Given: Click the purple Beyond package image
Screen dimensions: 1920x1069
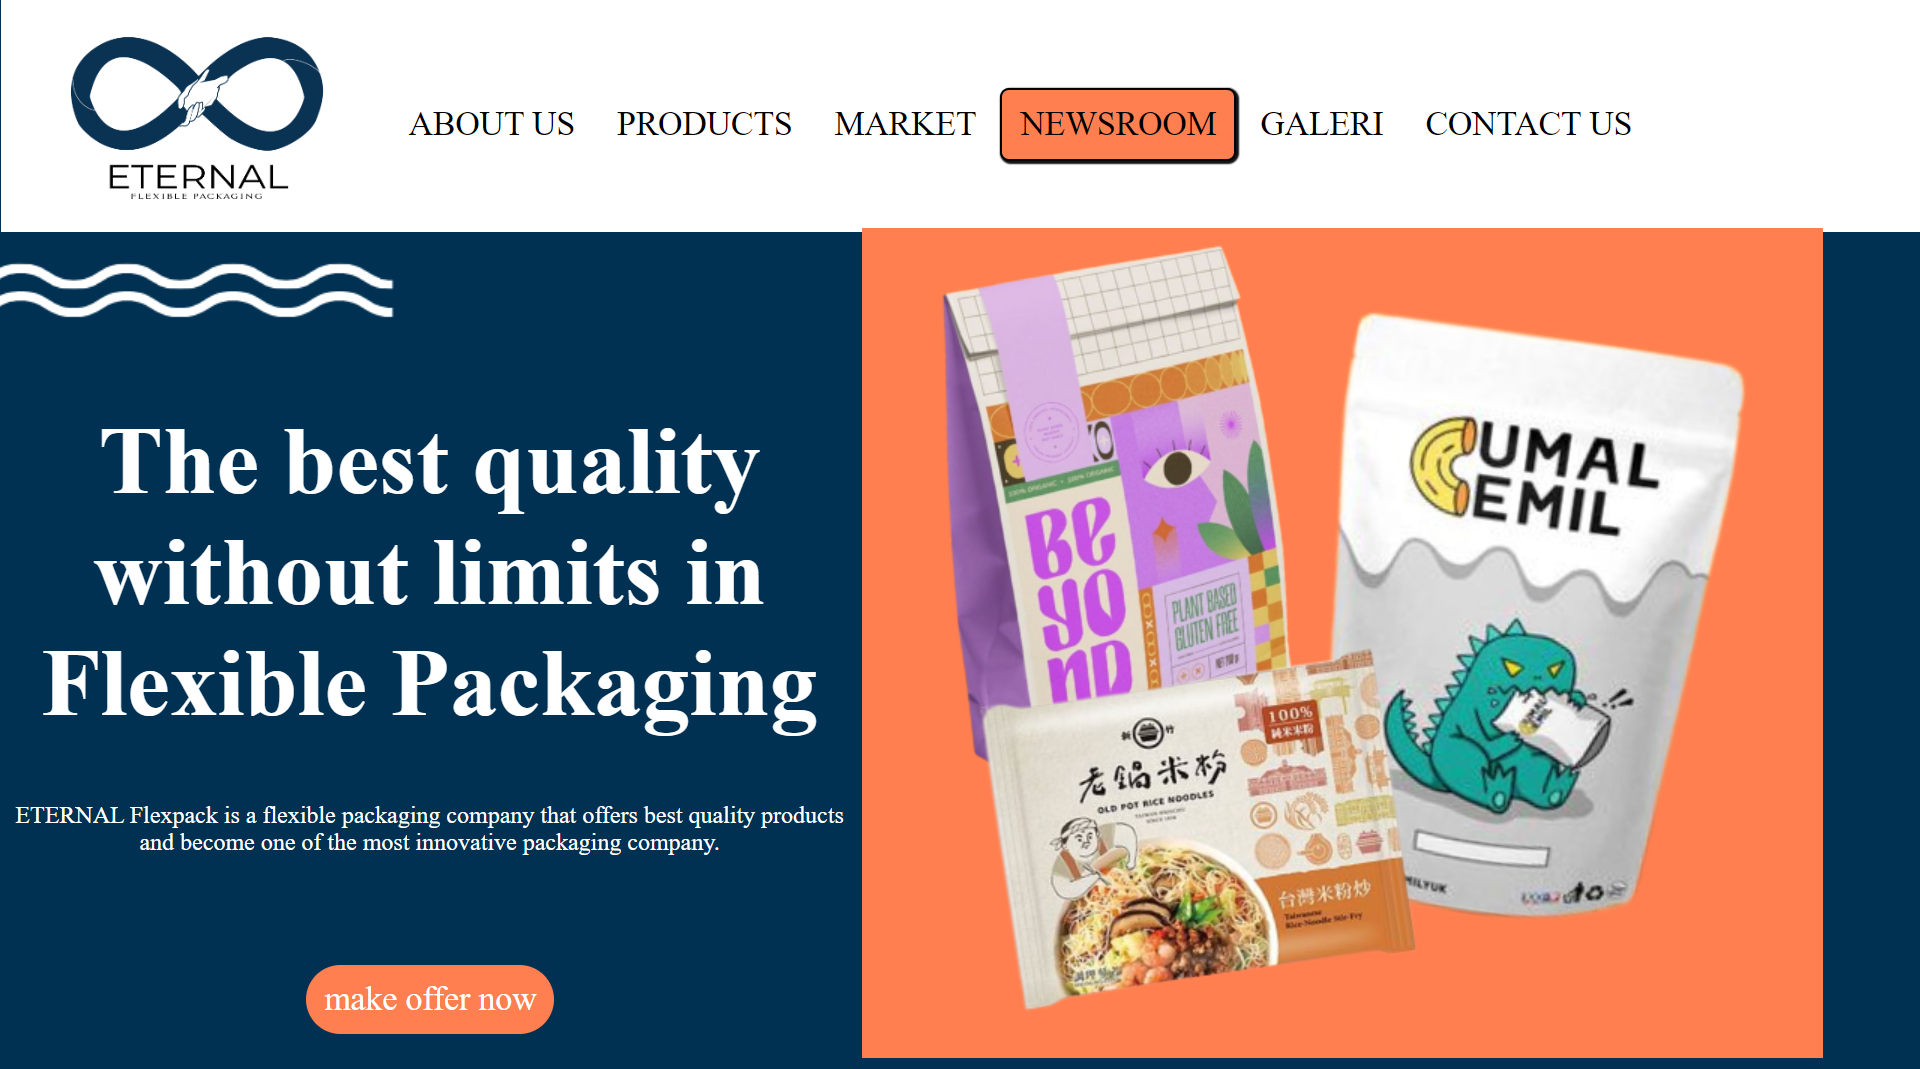Looking at the screenshot, I should coord(1110,480).
